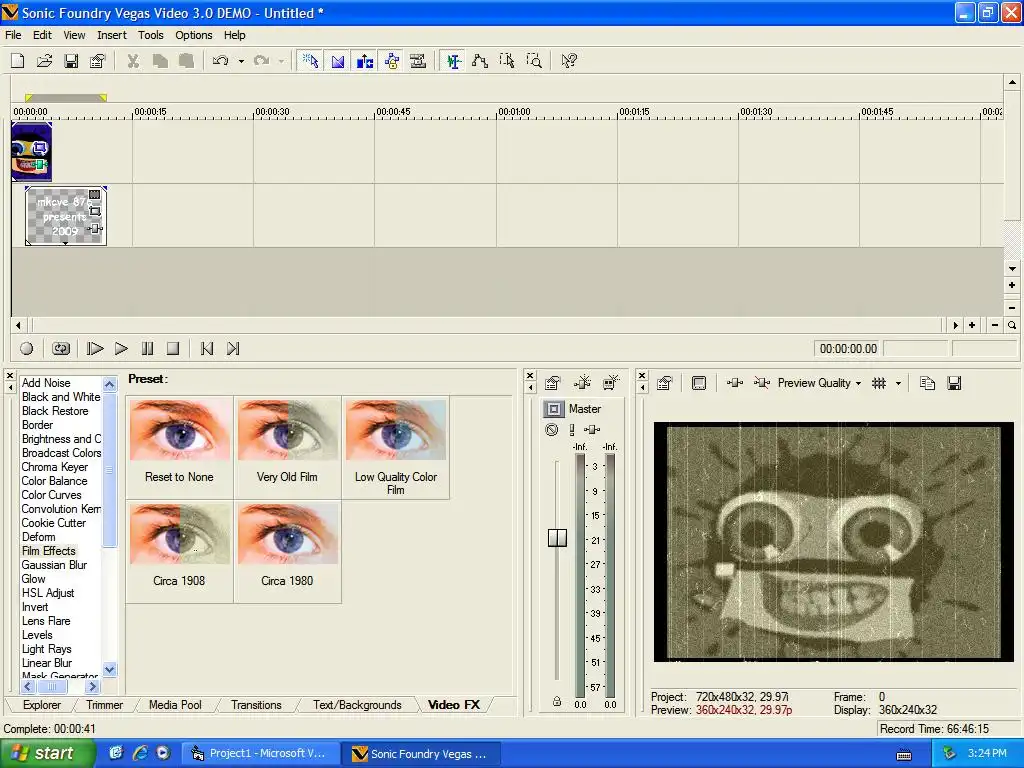Toggle Lock Envelopes to Events button

(x=391, y=61)
